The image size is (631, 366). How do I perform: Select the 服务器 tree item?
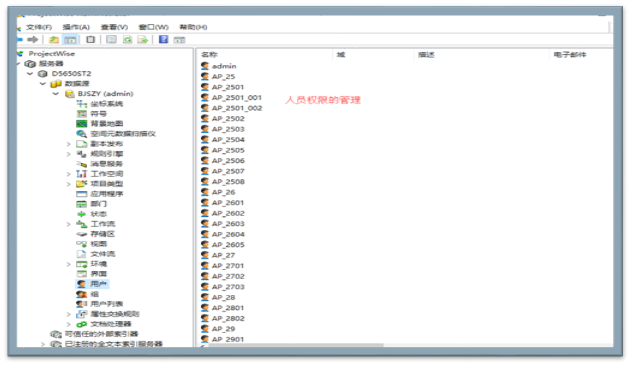[51, 64]
